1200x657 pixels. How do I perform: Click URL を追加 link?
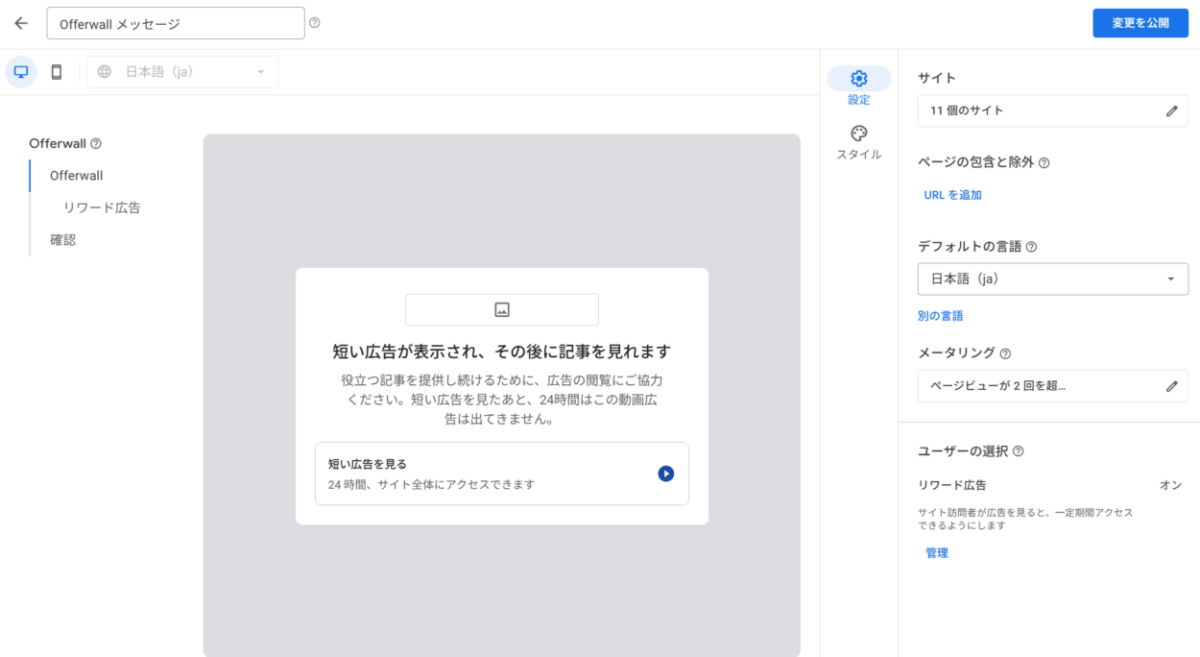(953, 195)
